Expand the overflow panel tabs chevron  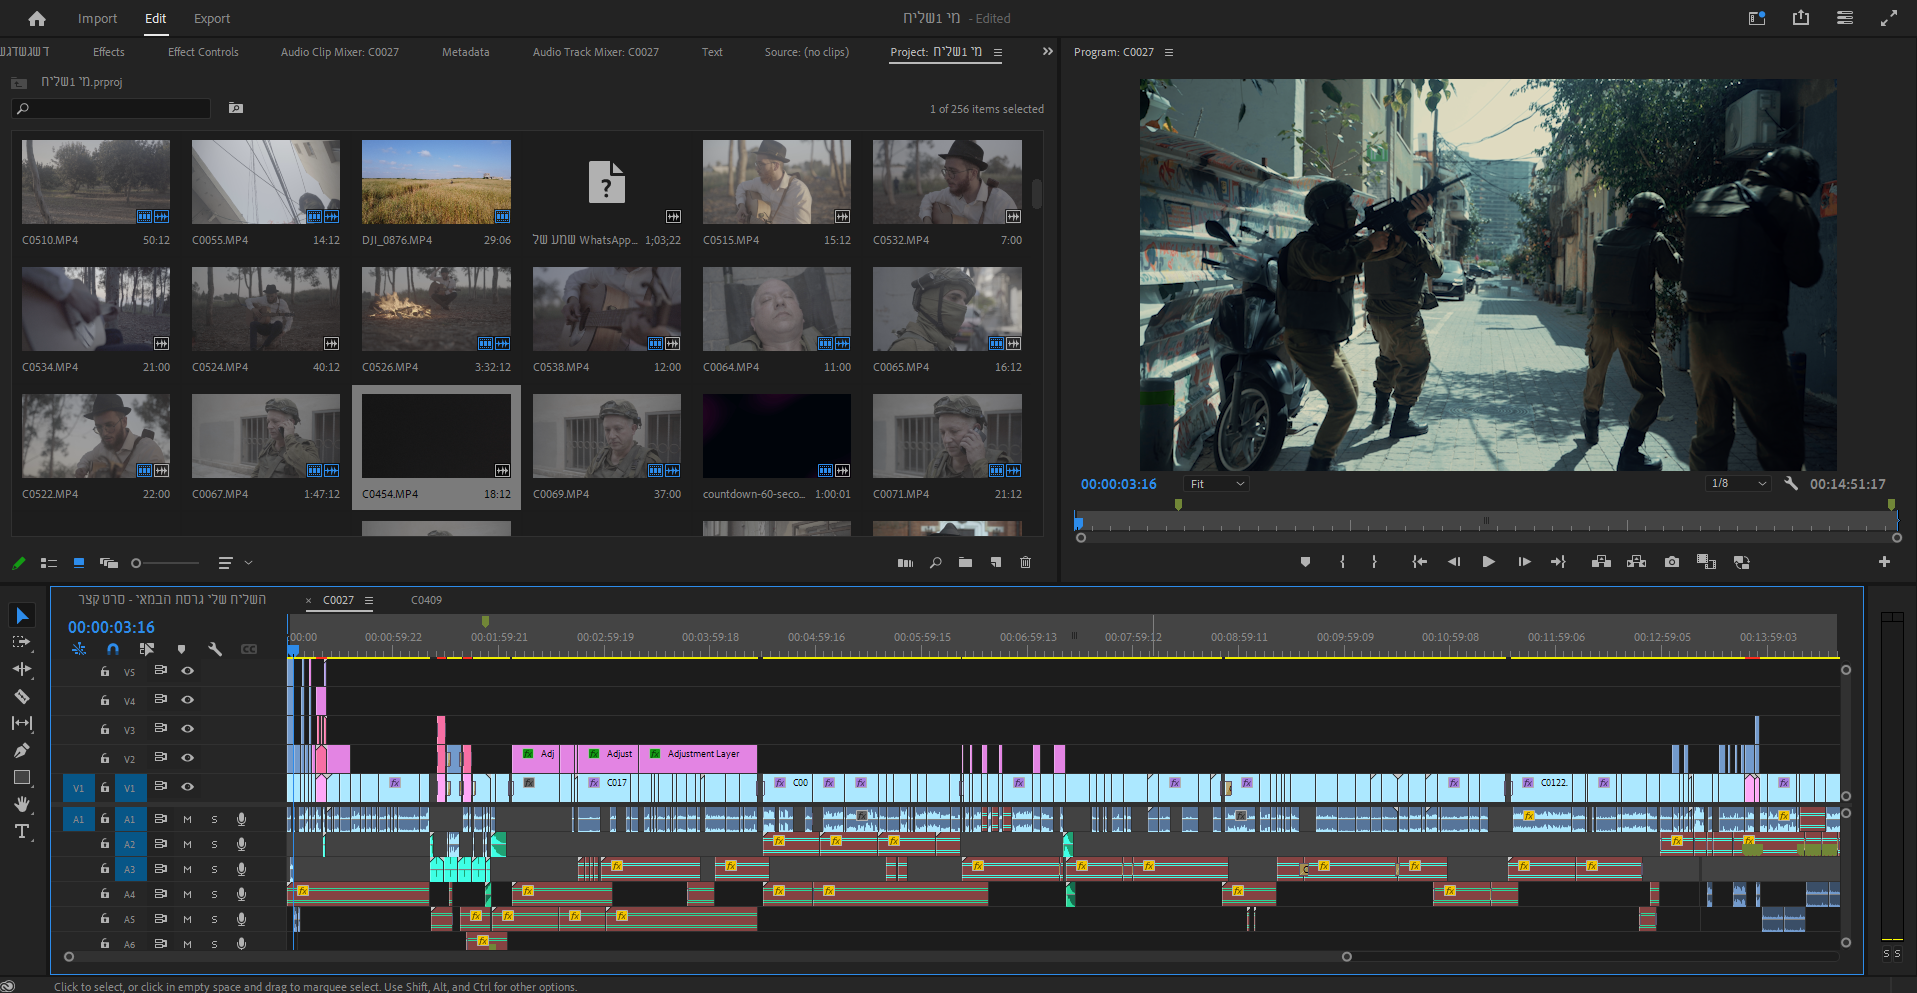pos(1047,52)
